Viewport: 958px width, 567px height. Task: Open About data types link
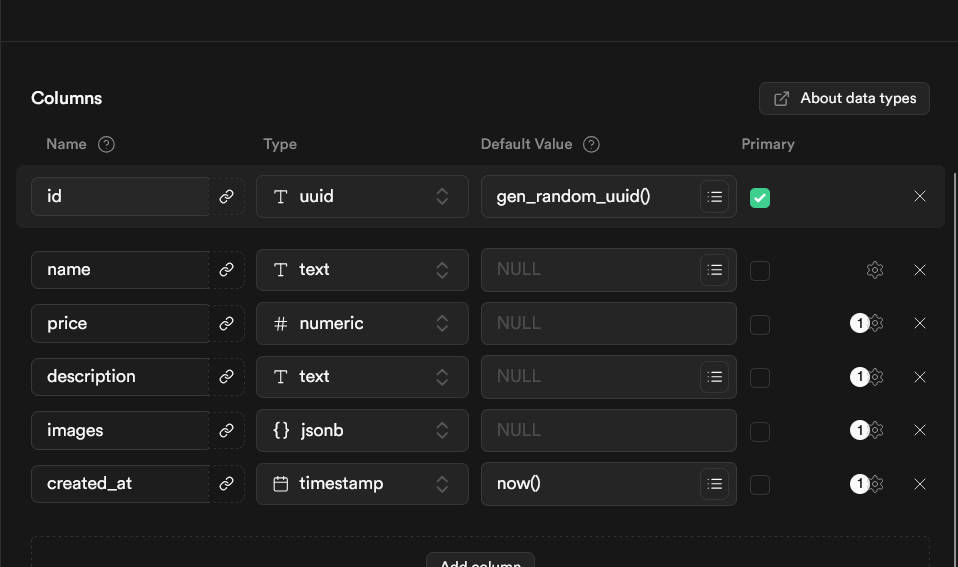click(844, 98)
